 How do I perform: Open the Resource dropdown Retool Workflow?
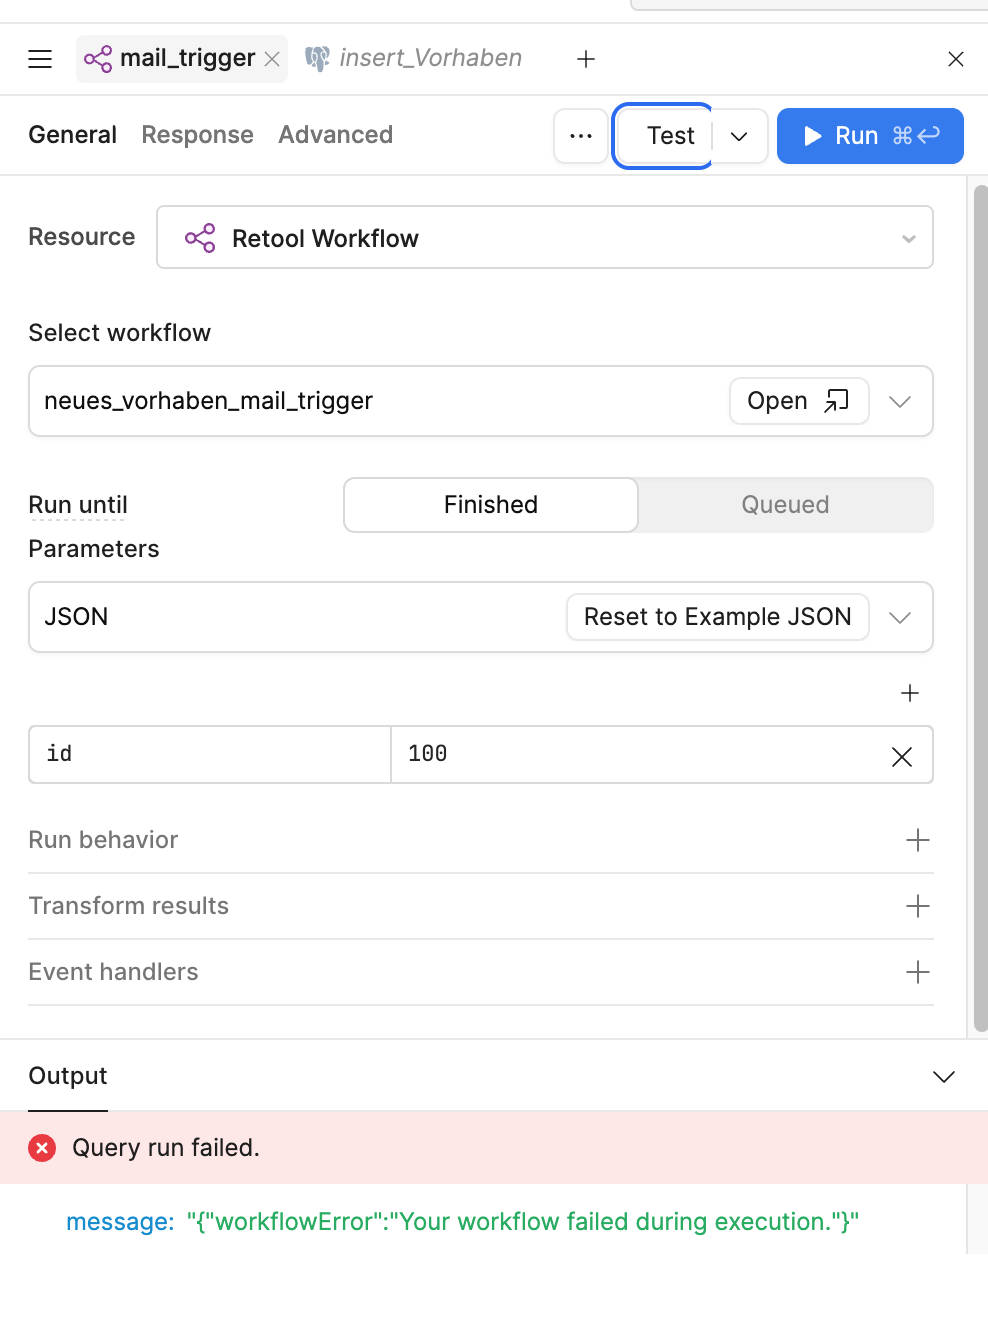pyautogui.click(x=544, y=238)
